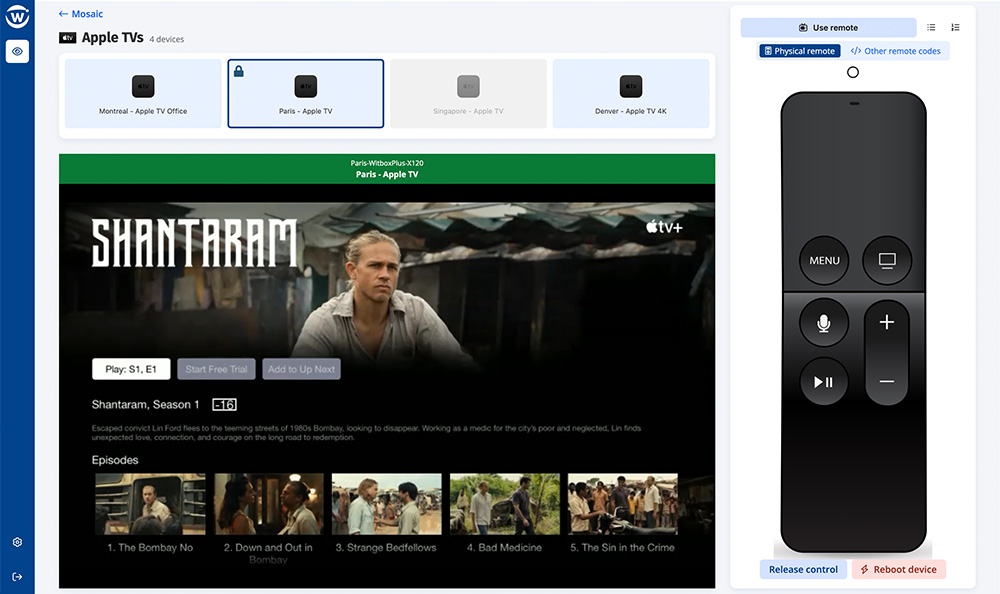Click the Paris - Apple TV green header

387,168
